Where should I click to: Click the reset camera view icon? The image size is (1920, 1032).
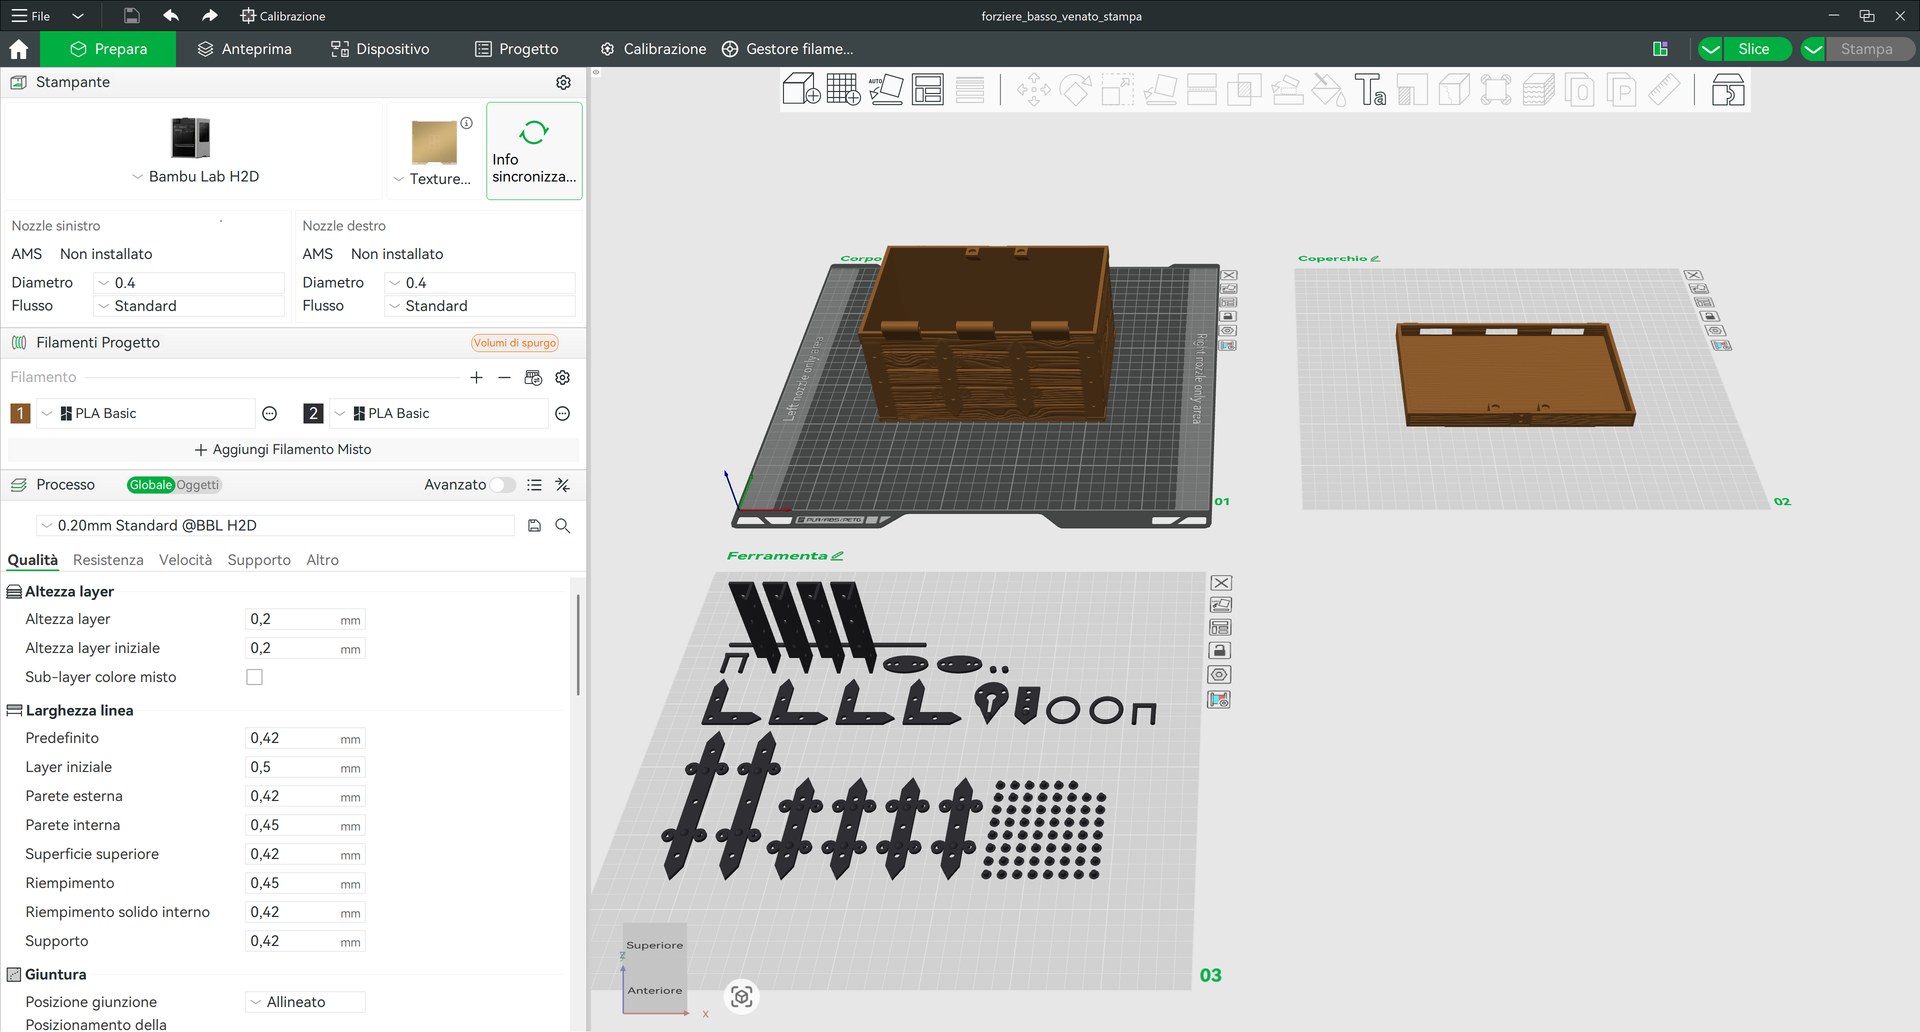(x=741, y=996)
